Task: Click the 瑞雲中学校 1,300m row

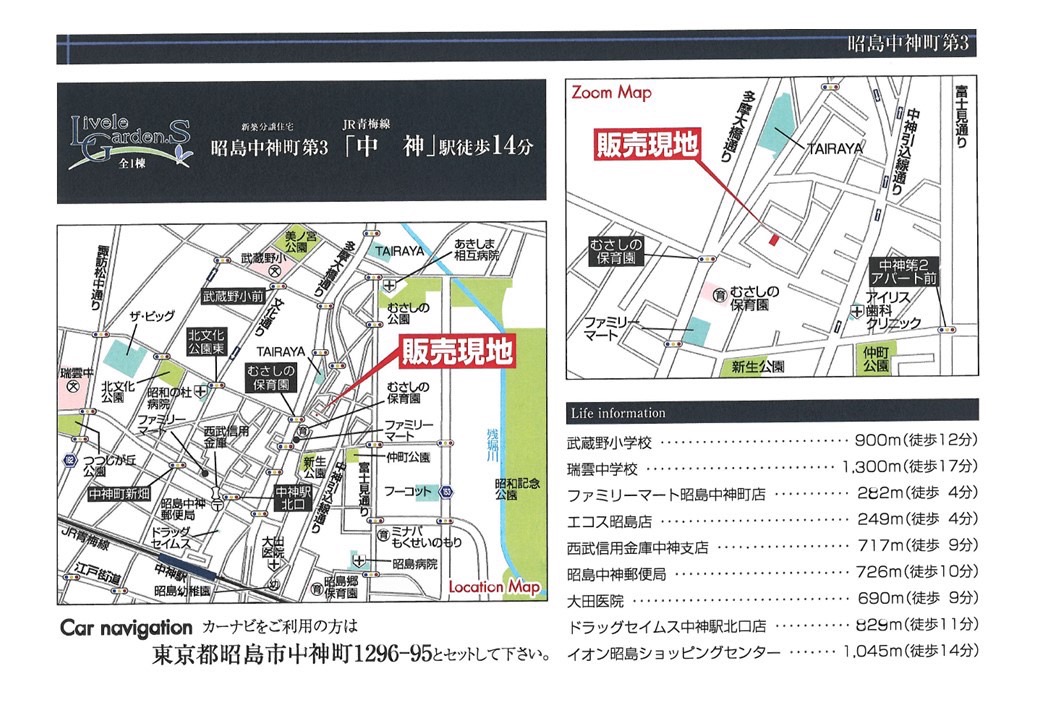Action: (772, 467)
